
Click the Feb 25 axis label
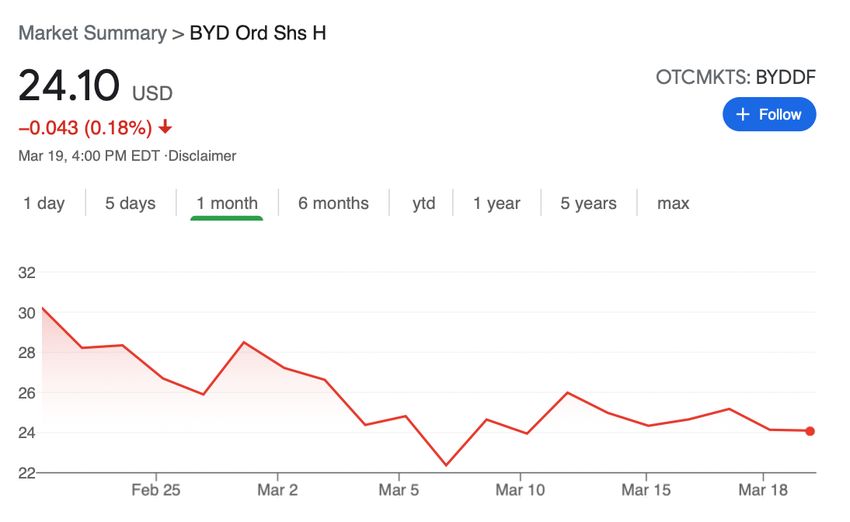click(156, 490)
